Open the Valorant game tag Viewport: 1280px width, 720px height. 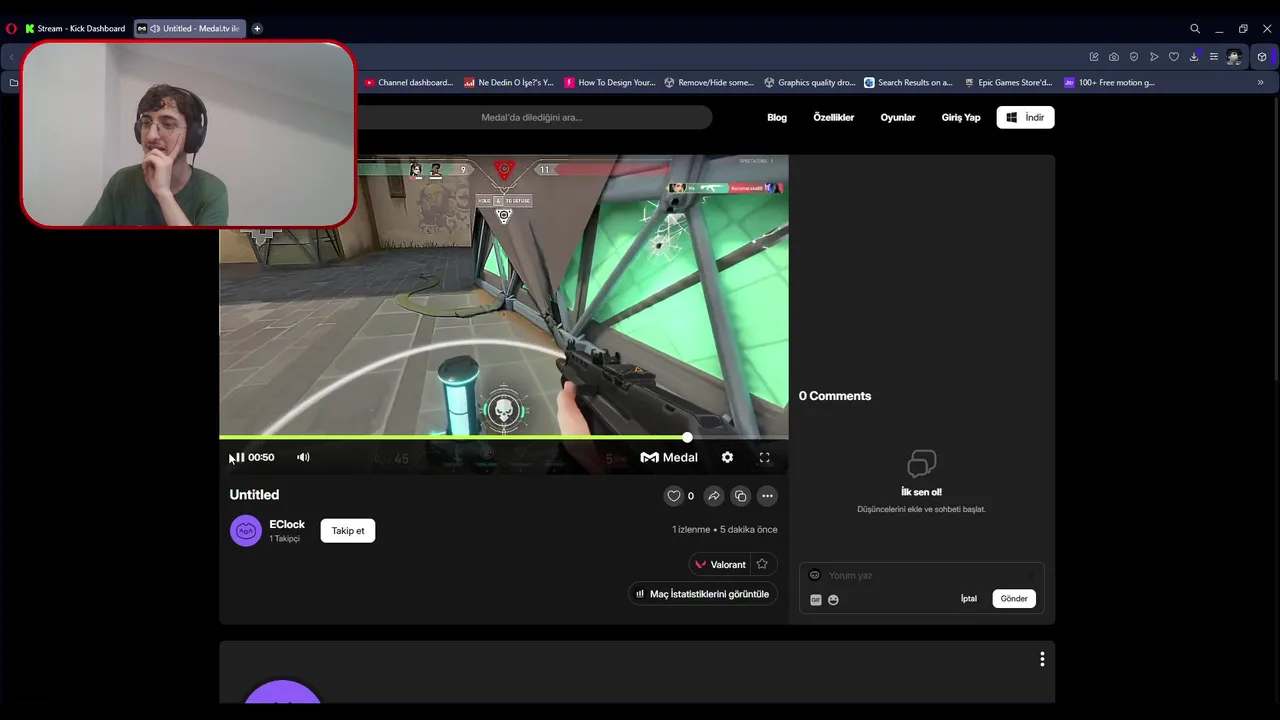[x=720, y=564]
